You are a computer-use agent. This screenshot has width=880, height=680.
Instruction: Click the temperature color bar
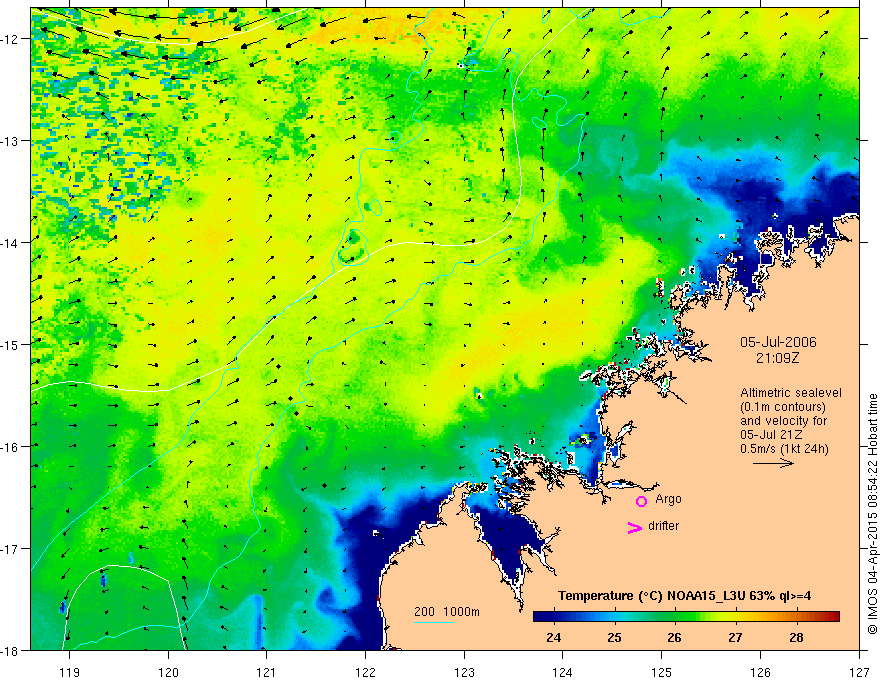(x=686, y=617)
